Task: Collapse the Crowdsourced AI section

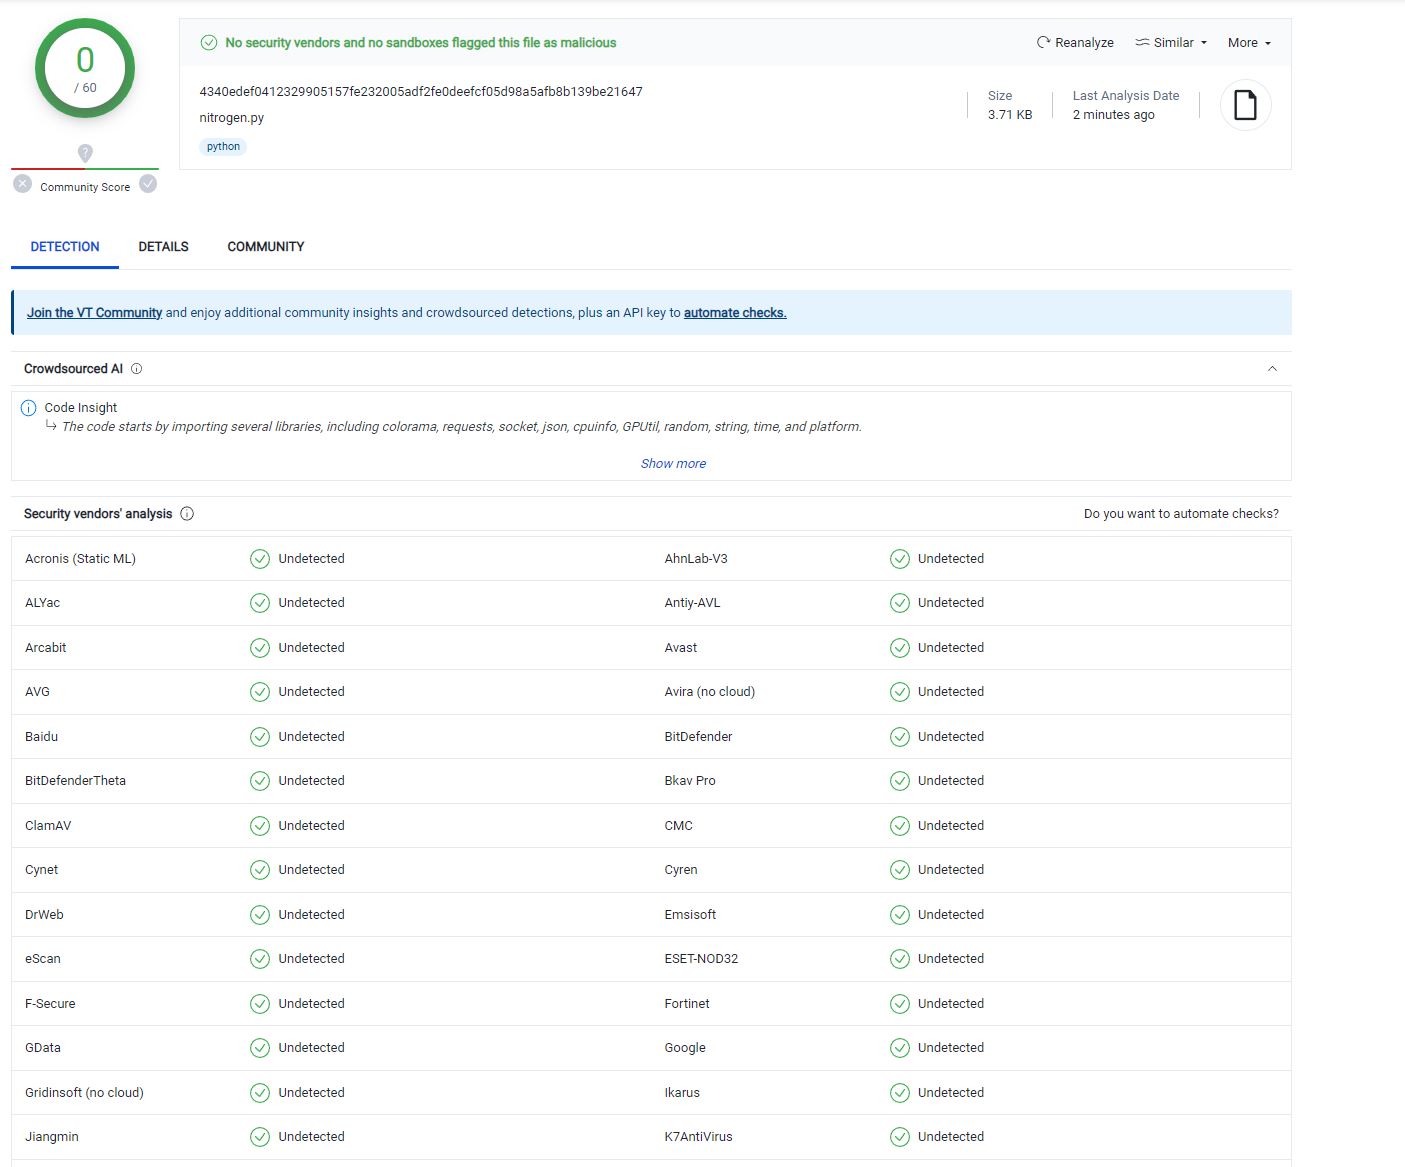Action: coord(1272,368)
